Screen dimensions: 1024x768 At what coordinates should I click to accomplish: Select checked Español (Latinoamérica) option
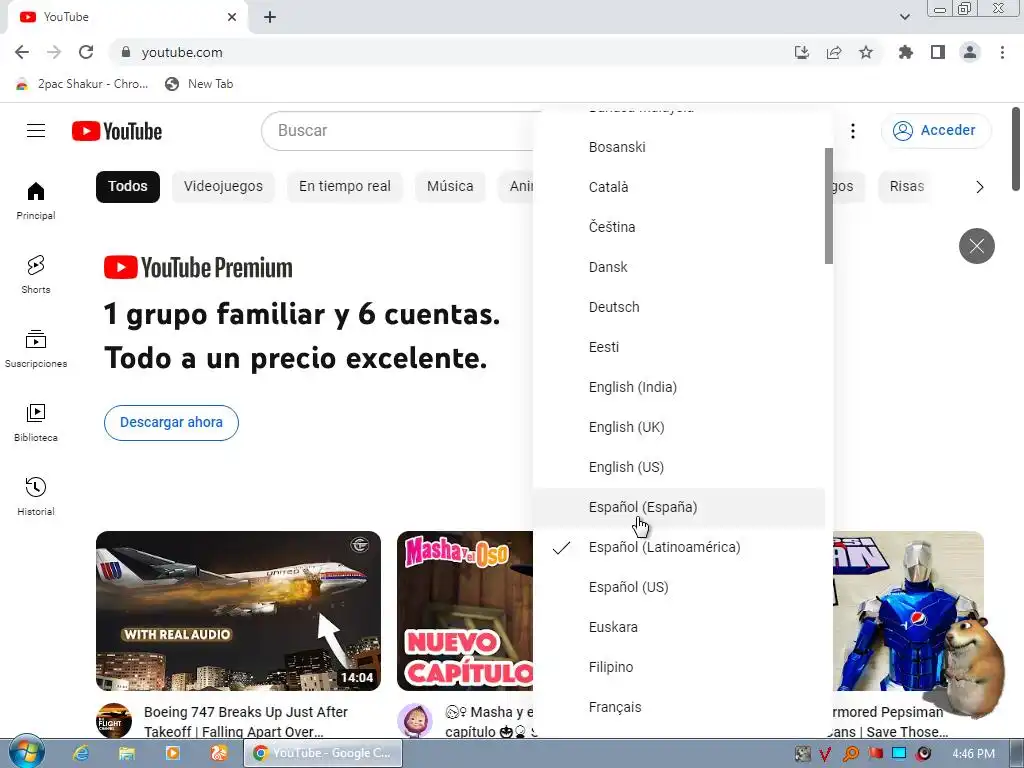click(679, 547)
